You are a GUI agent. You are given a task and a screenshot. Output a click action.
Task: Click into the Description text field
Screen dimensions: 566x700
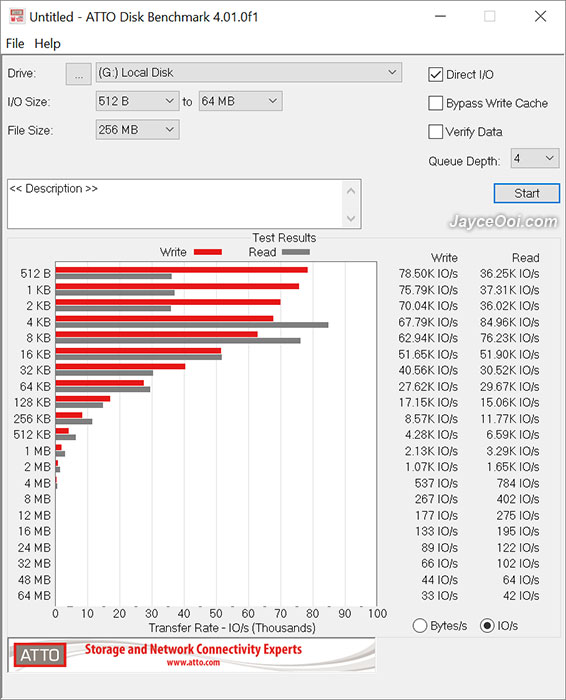[175, 204]
